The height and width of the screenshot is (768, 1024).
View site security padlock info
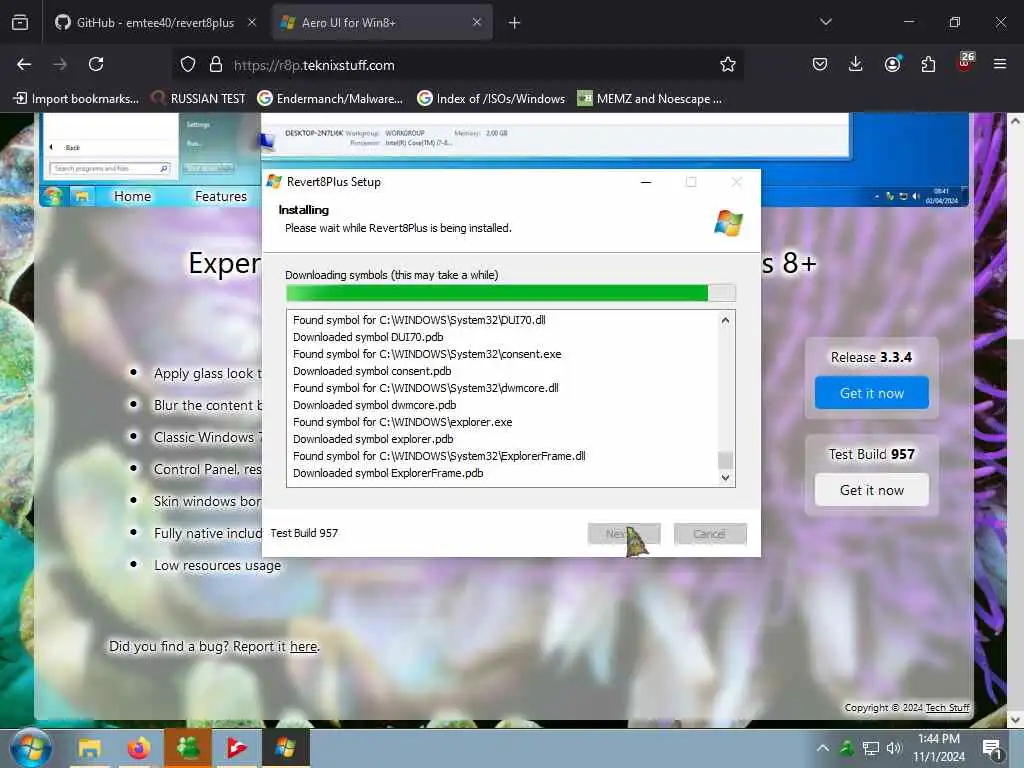point(216,65)
